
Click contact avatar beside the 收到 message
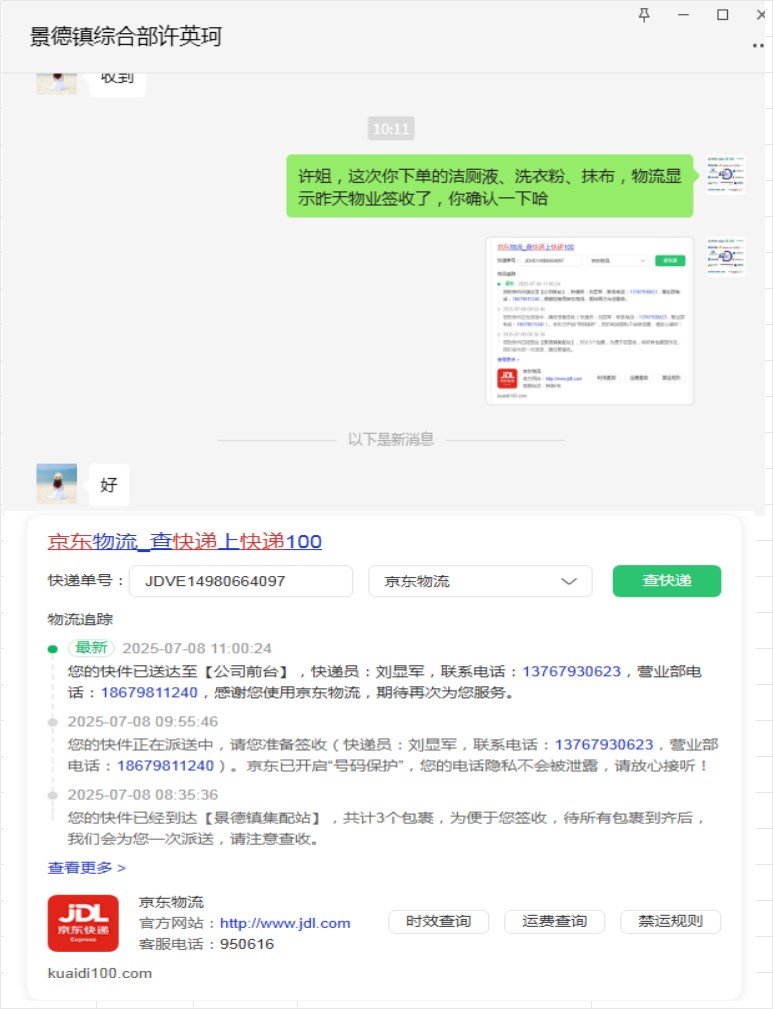tap(57, 83)
